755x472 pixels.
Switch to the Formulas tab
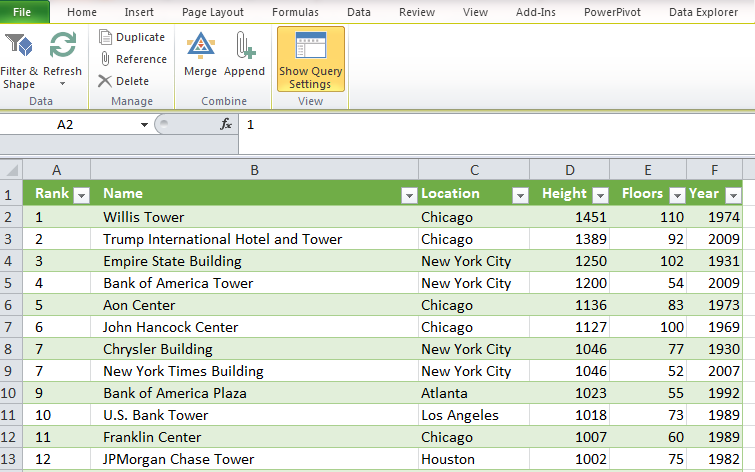(x=295, y=12)
